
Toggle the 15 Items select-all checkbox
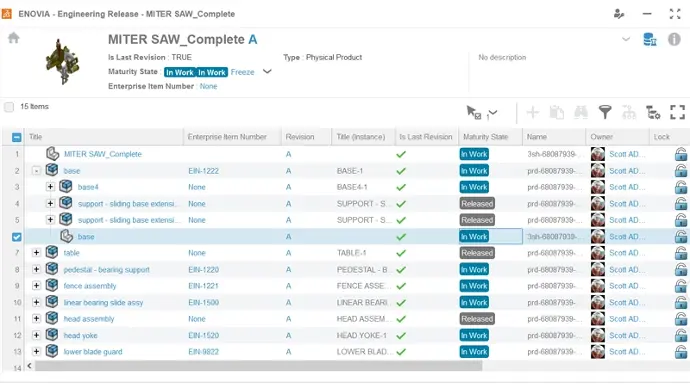tap(9, 107)
